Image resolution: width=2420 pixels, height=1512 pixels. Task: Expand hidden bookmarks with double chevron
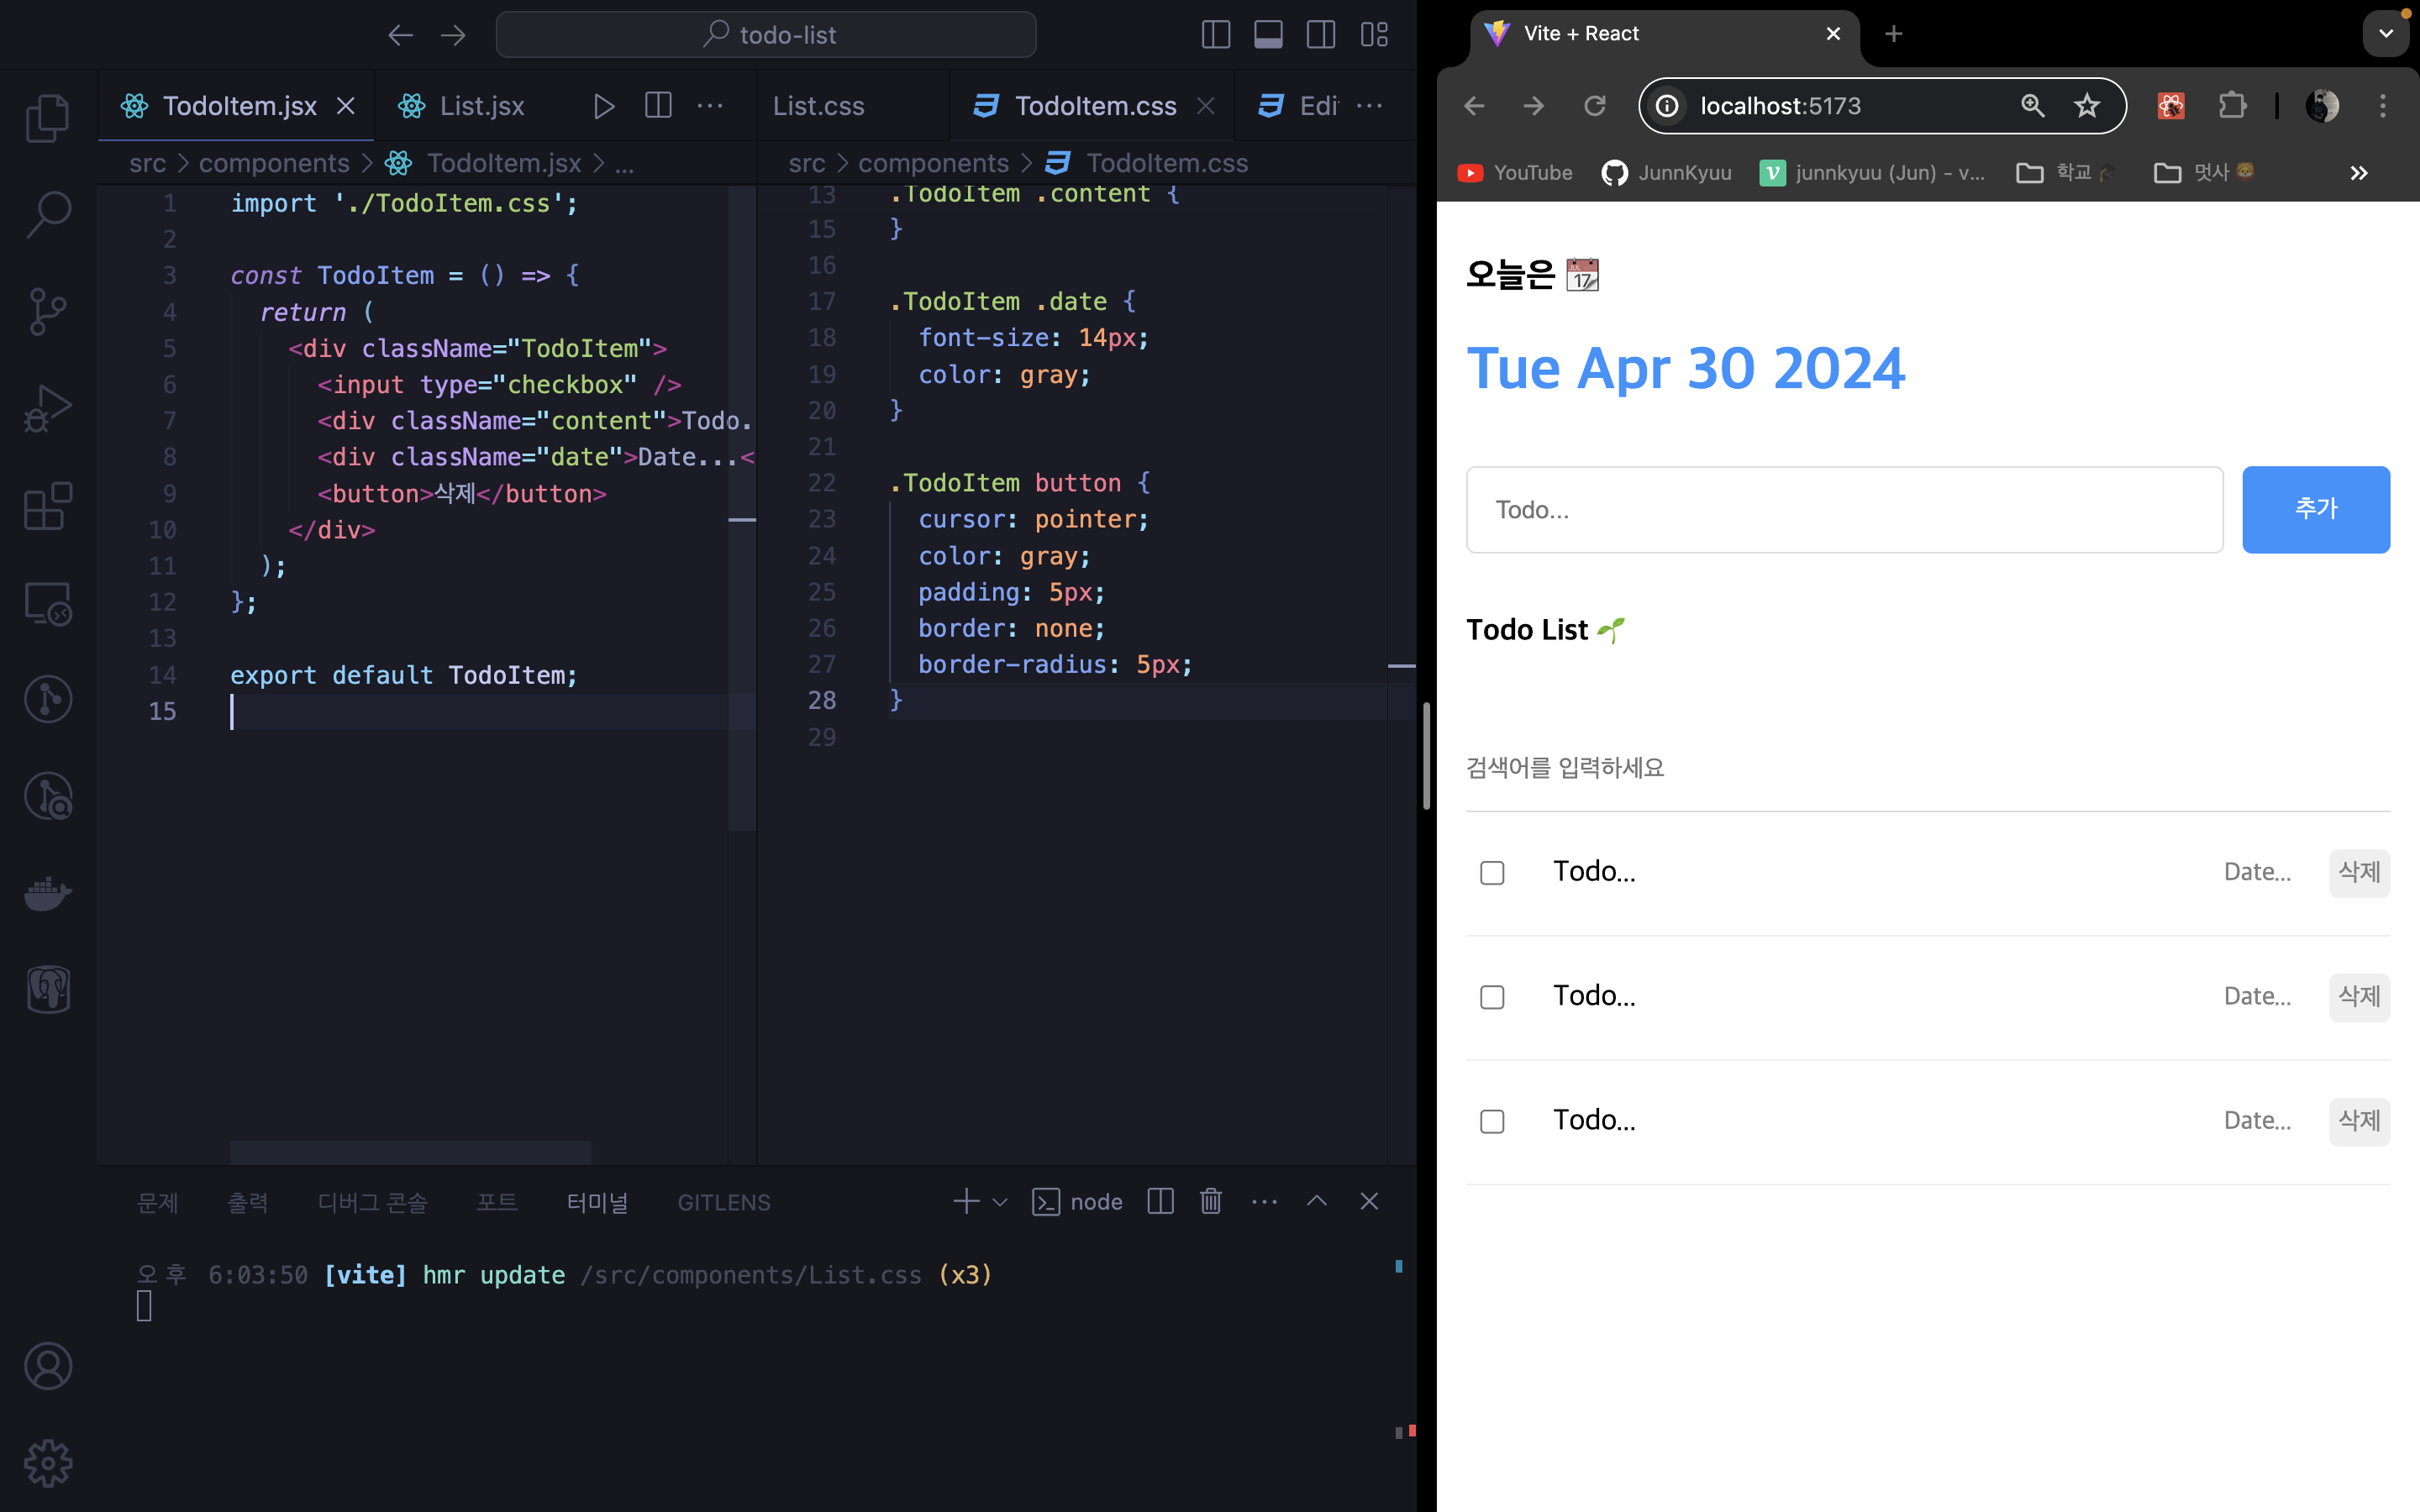pyautogui.click(x=2358, y=173)
